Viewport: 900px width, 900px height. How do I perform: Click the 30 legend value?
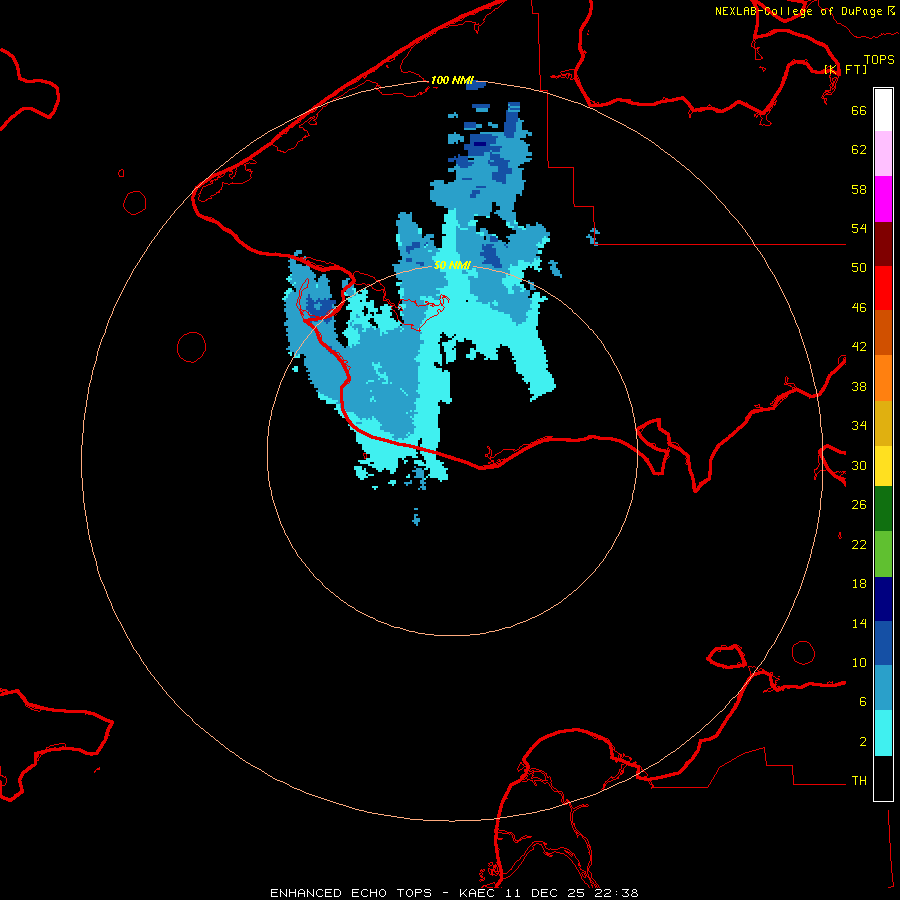pos(859,465)
